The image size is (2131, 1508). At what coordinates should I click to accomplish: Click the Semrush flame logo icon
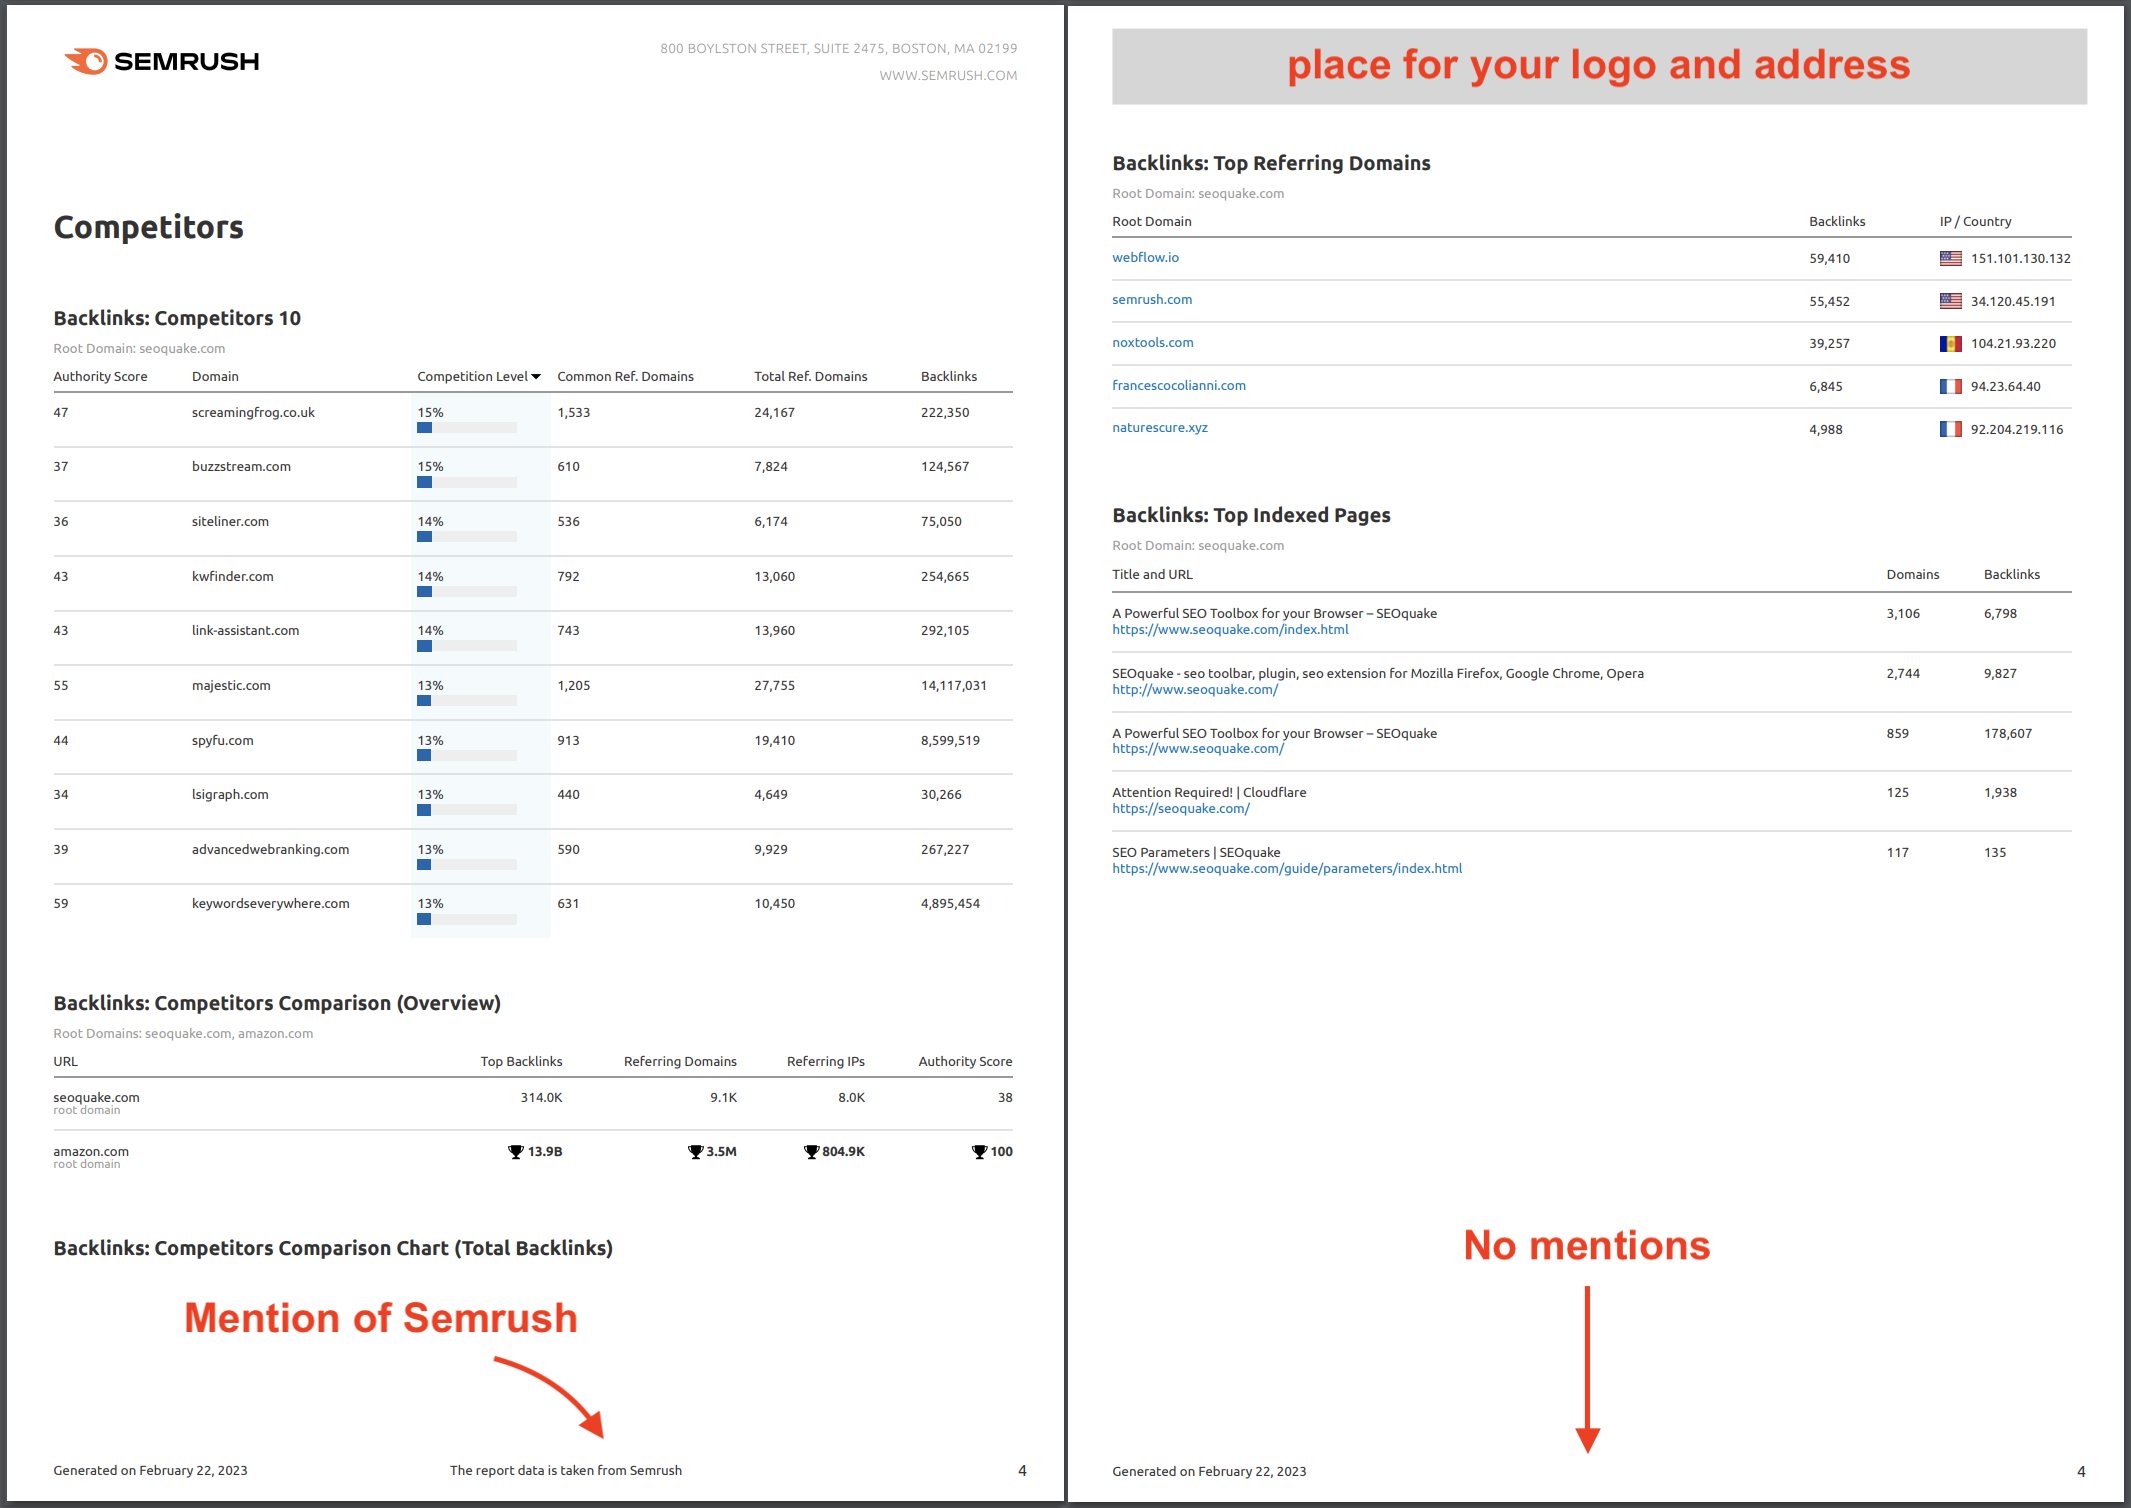(x=86, y=61)
